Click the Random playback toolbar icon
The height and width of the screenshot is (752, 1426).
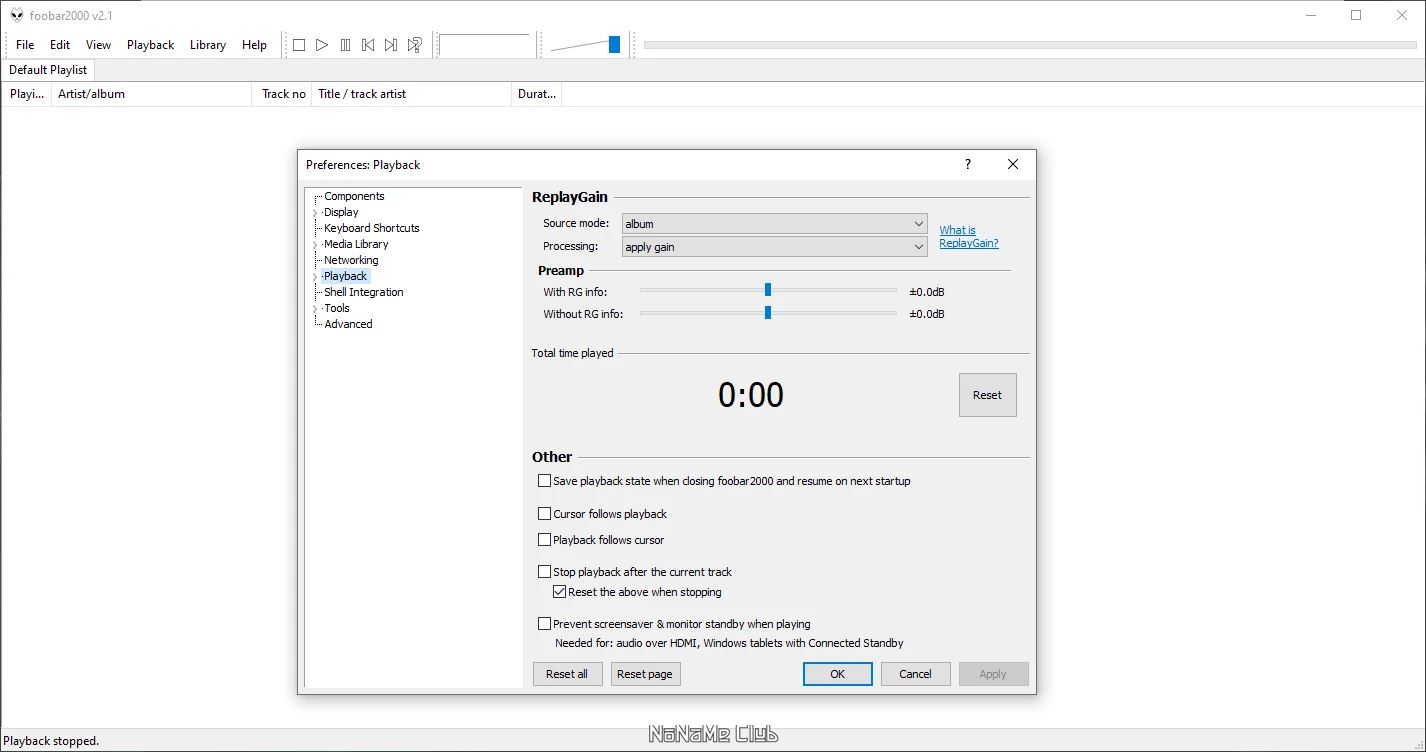[415, 45]
